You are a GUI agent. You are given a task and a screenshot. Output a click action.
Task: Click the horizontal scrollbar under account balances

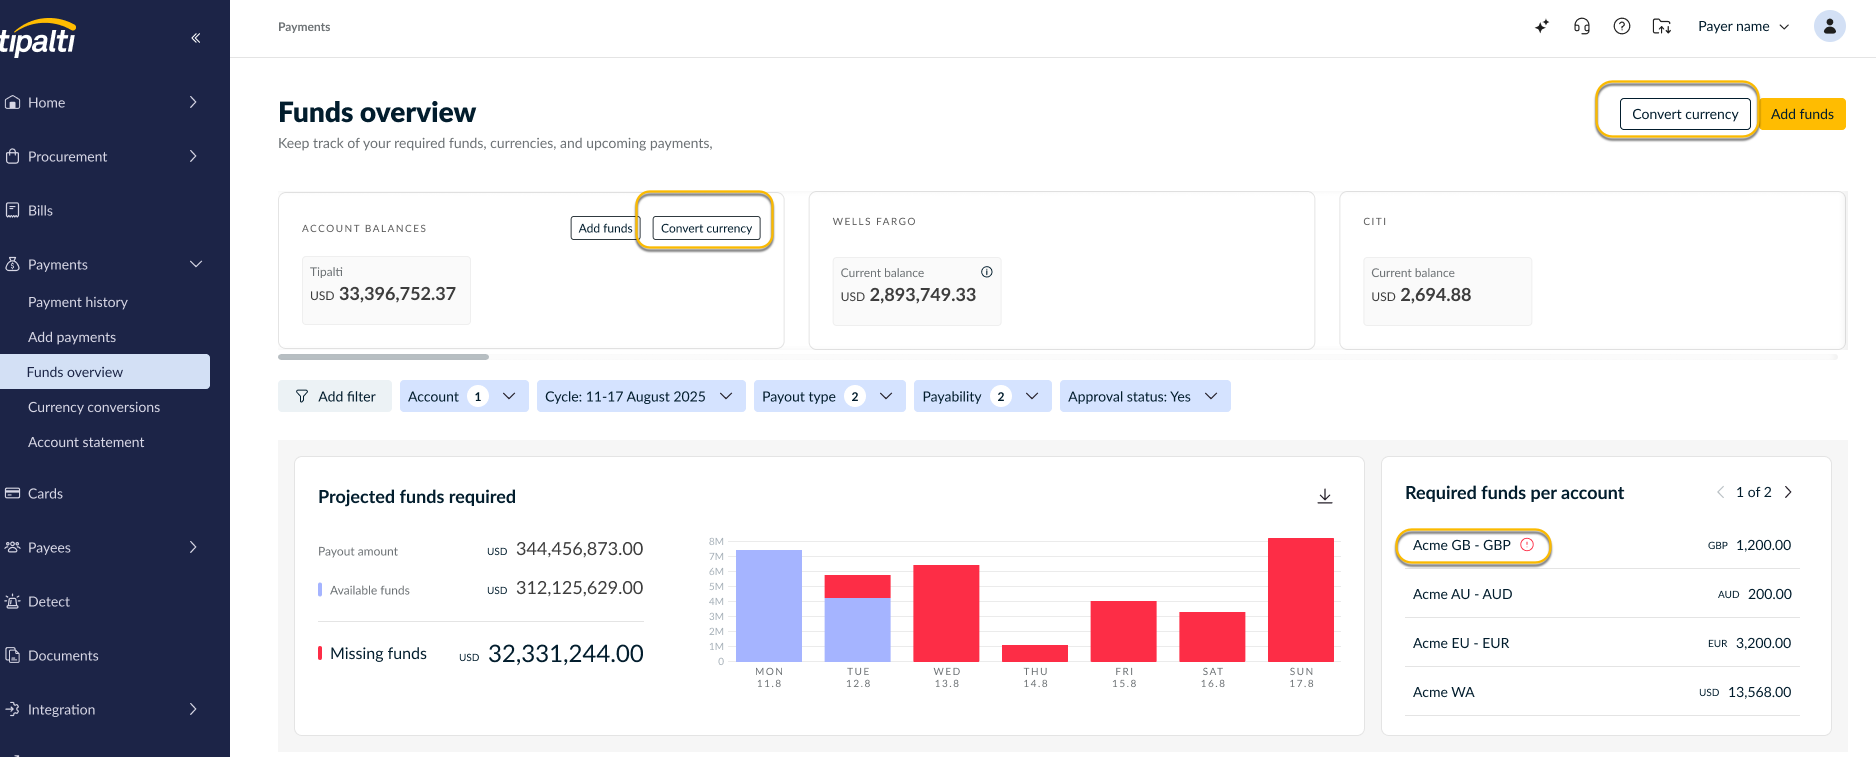click(383, 356)
